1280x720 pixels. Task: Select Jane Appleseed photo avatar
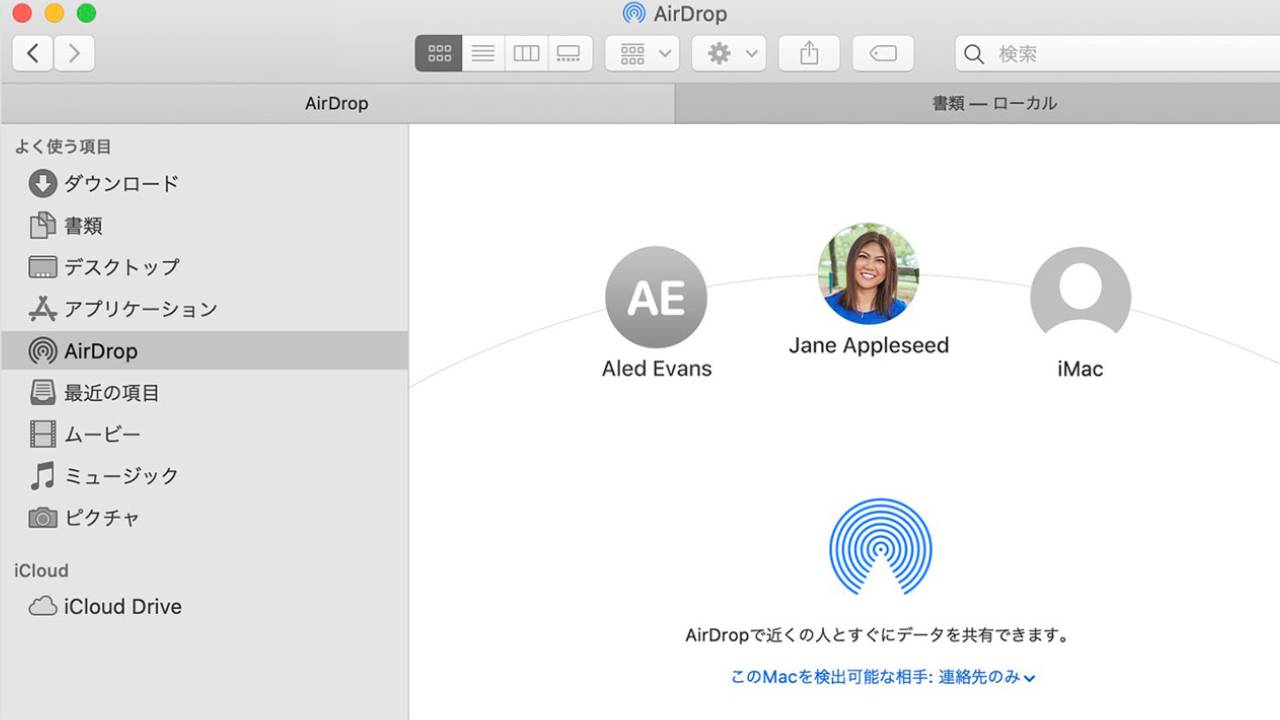coord(868,273)
